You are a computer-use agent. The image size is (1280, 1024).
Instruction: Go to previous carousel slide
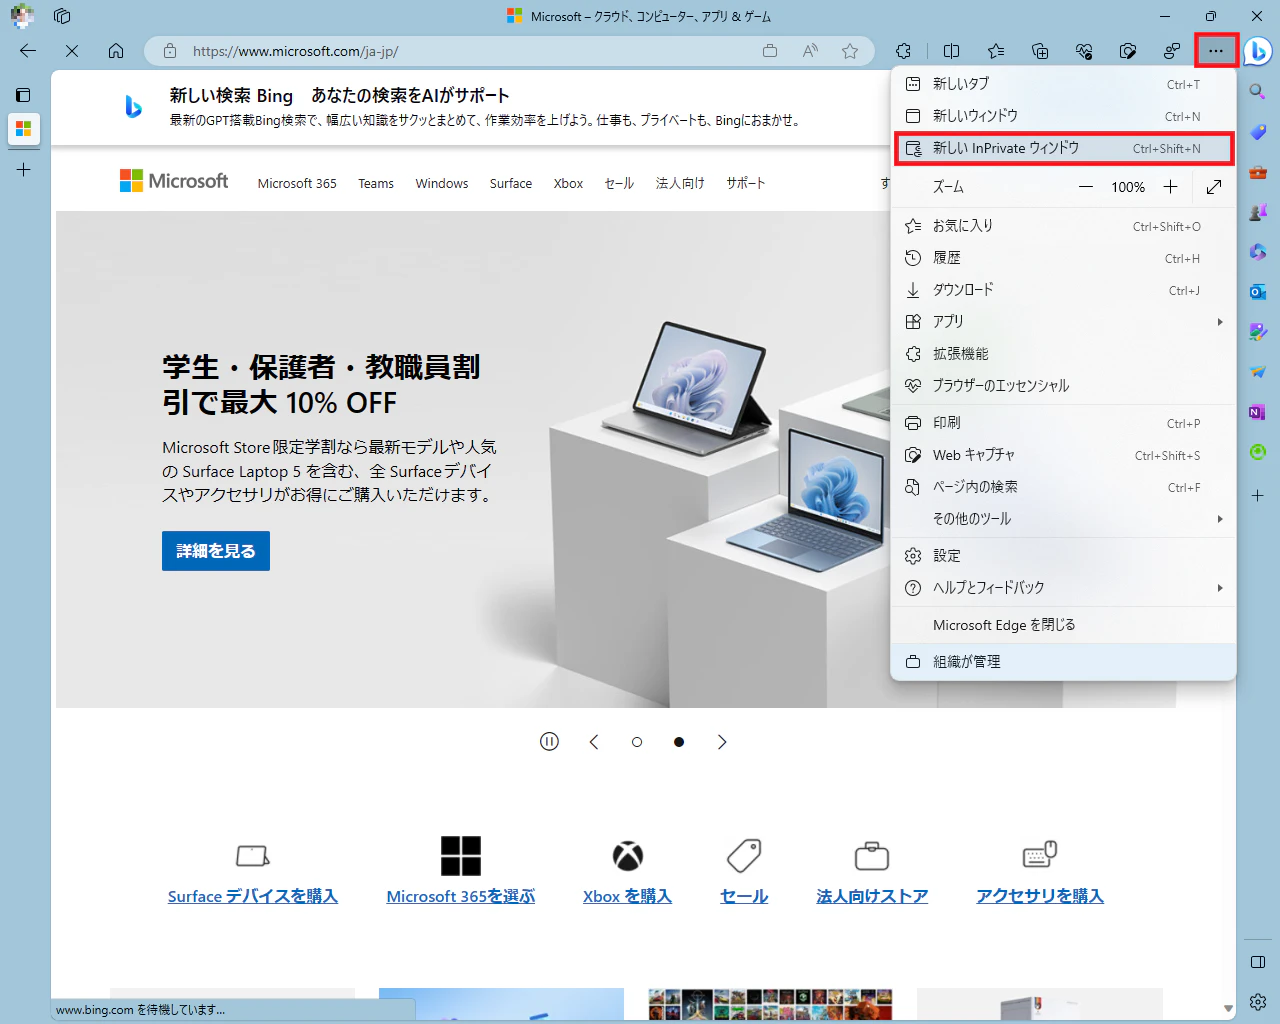[x=594, y=742]
